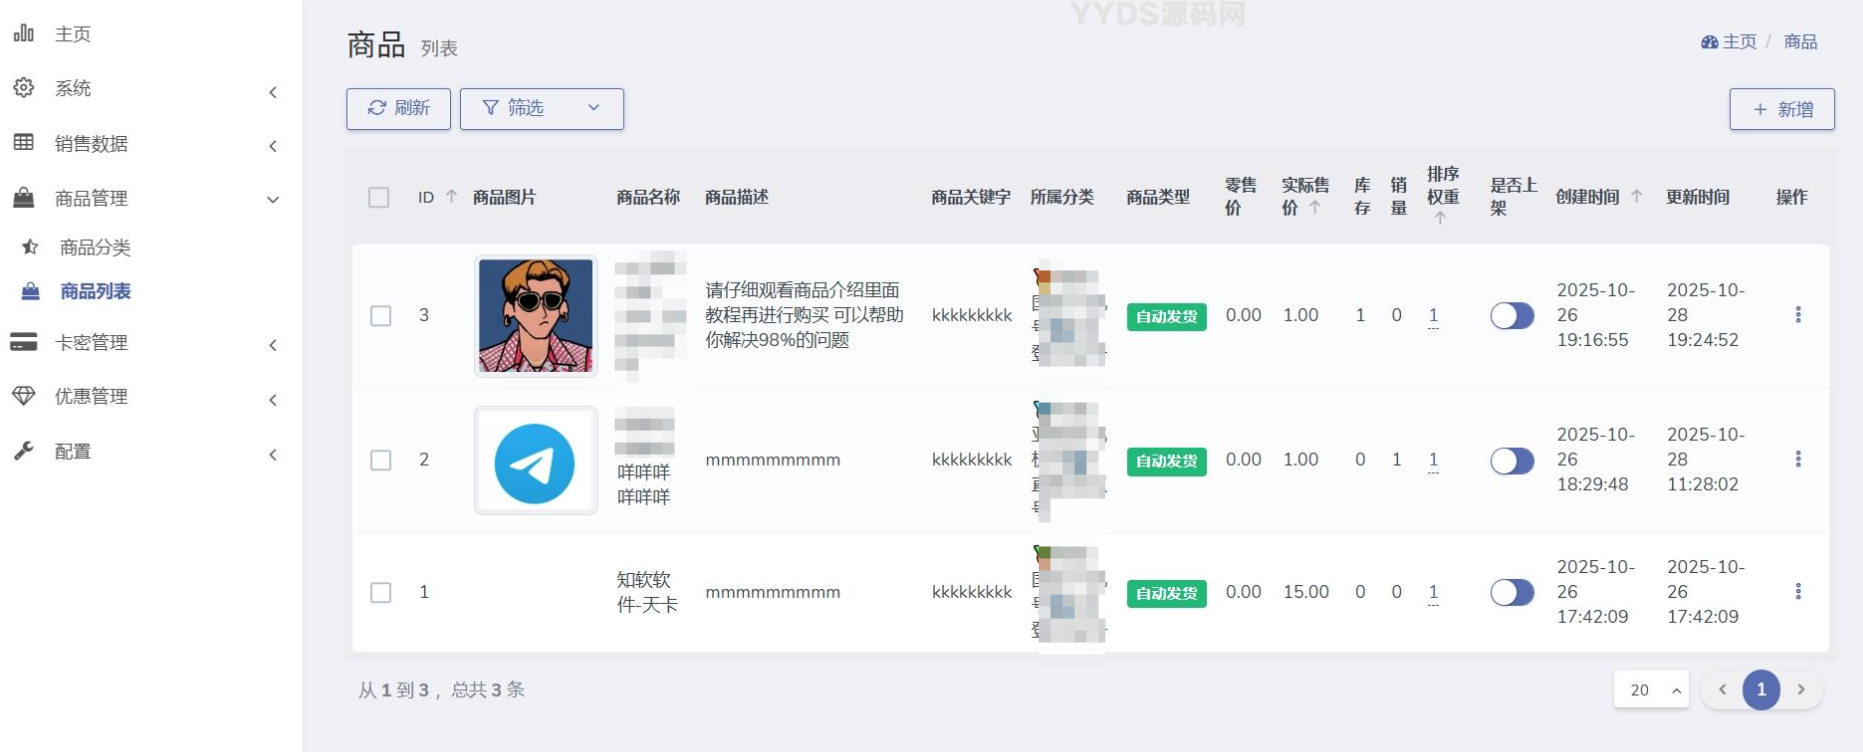Sort by 实际售价 using the arrow icon
The width and height of the screenshot is (1863, 752).
[x=1315, y=207]
